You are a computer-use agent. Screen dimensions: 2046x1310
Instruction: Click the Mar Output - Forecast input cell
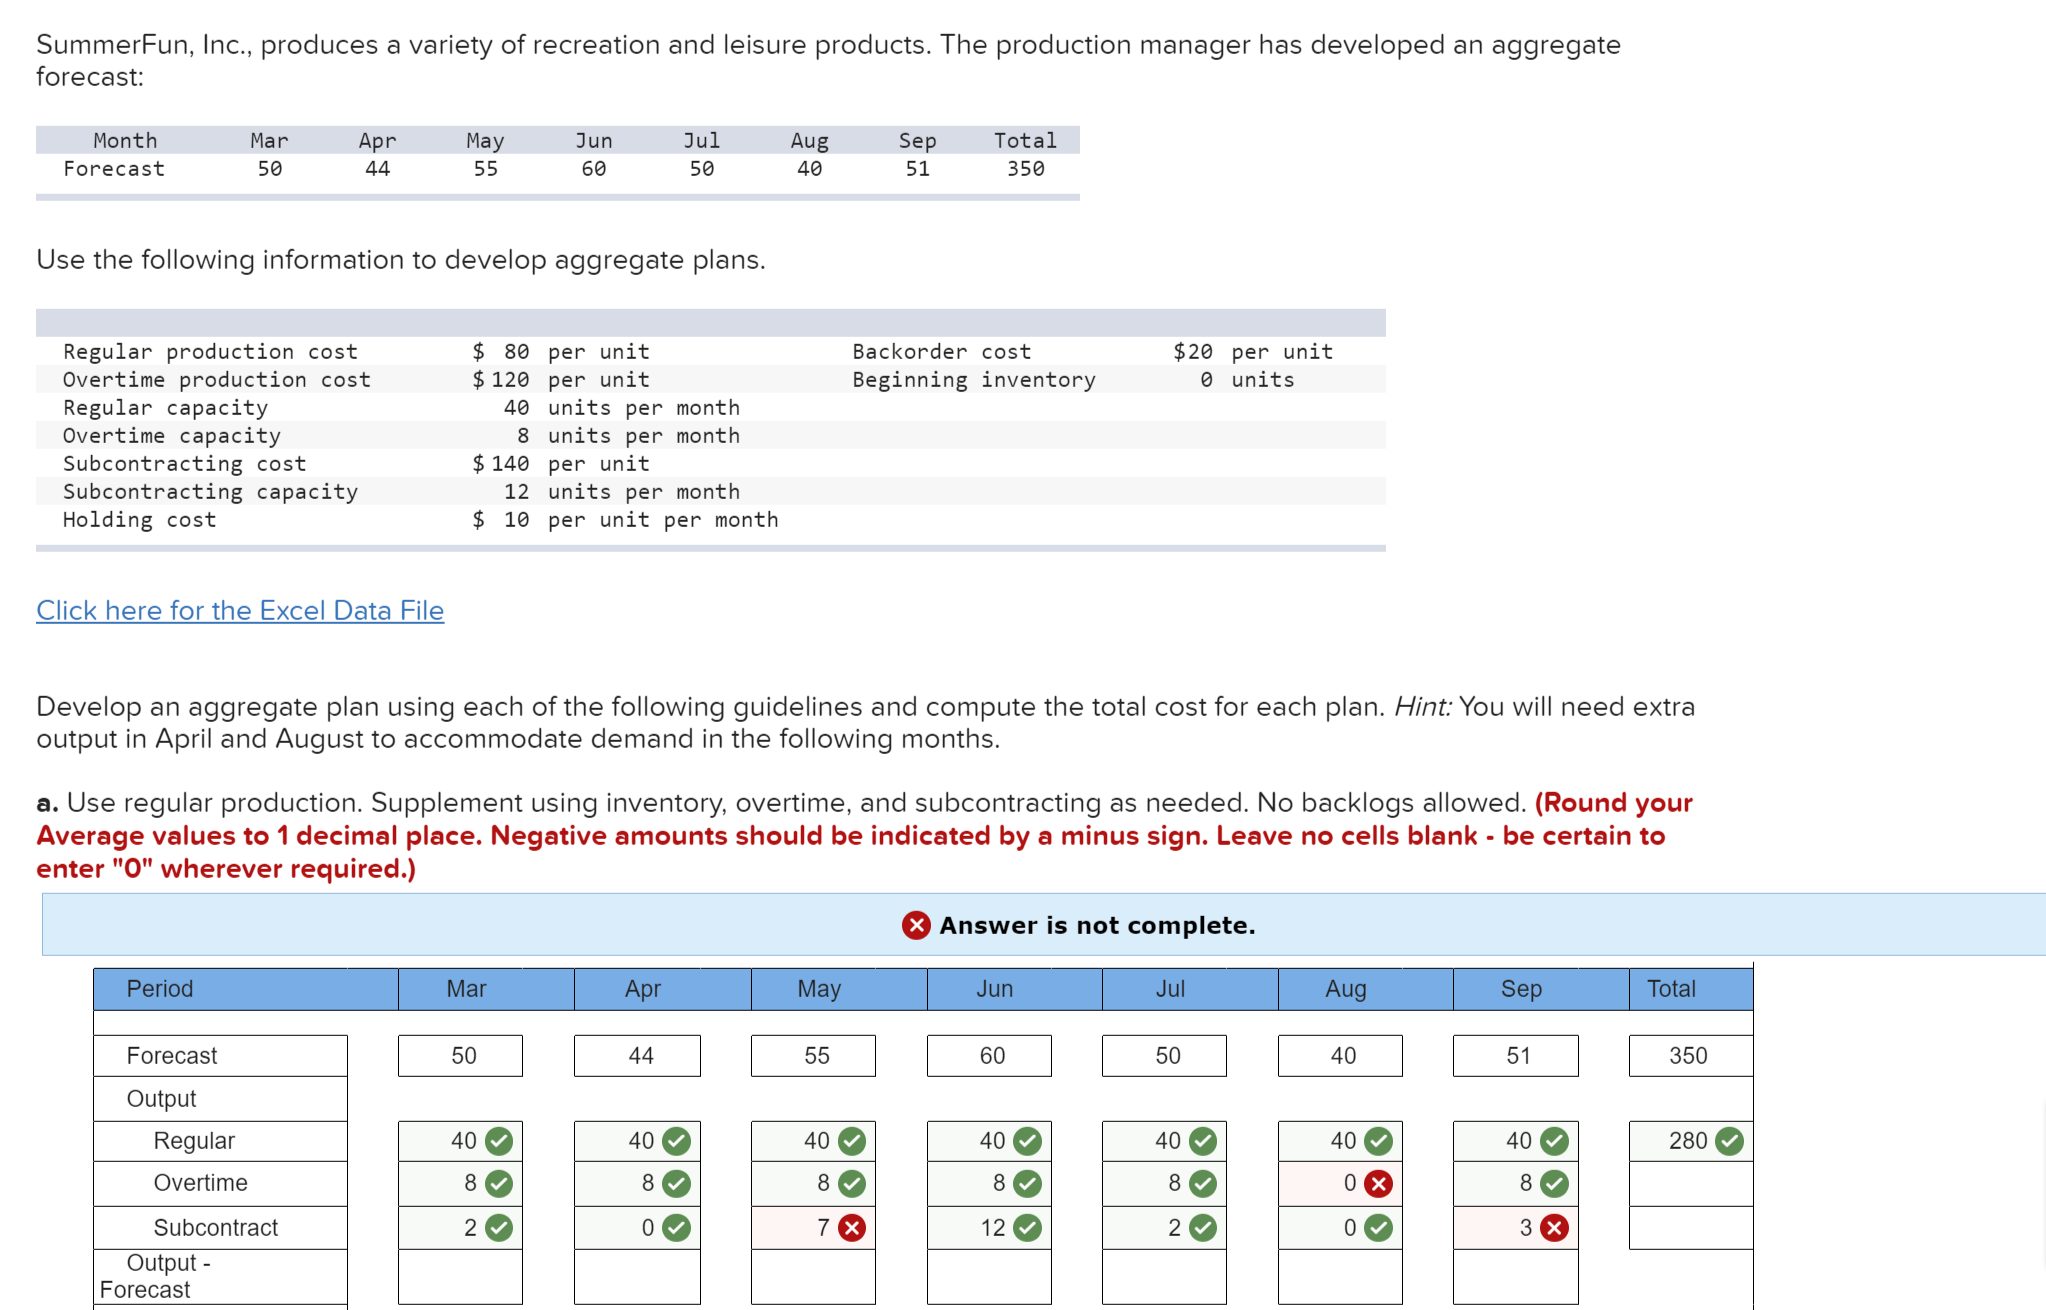point(460,1276)
